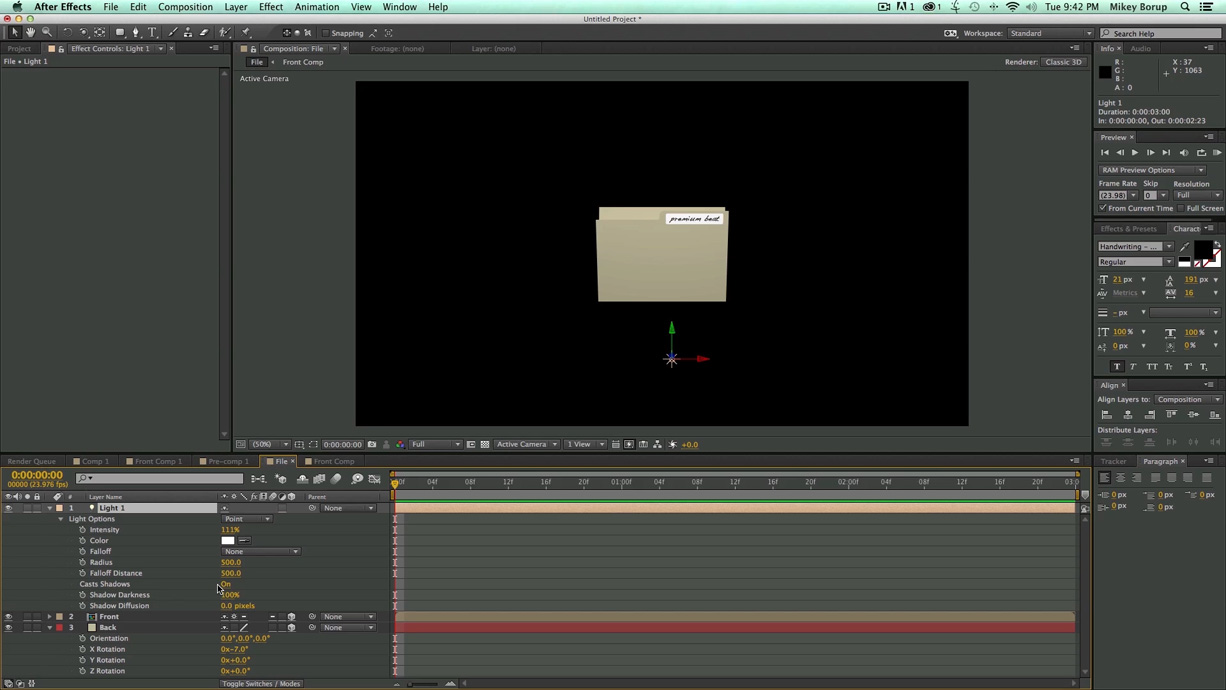
Task: Activate the Zoom tool
Action: (x=47, y=32)
